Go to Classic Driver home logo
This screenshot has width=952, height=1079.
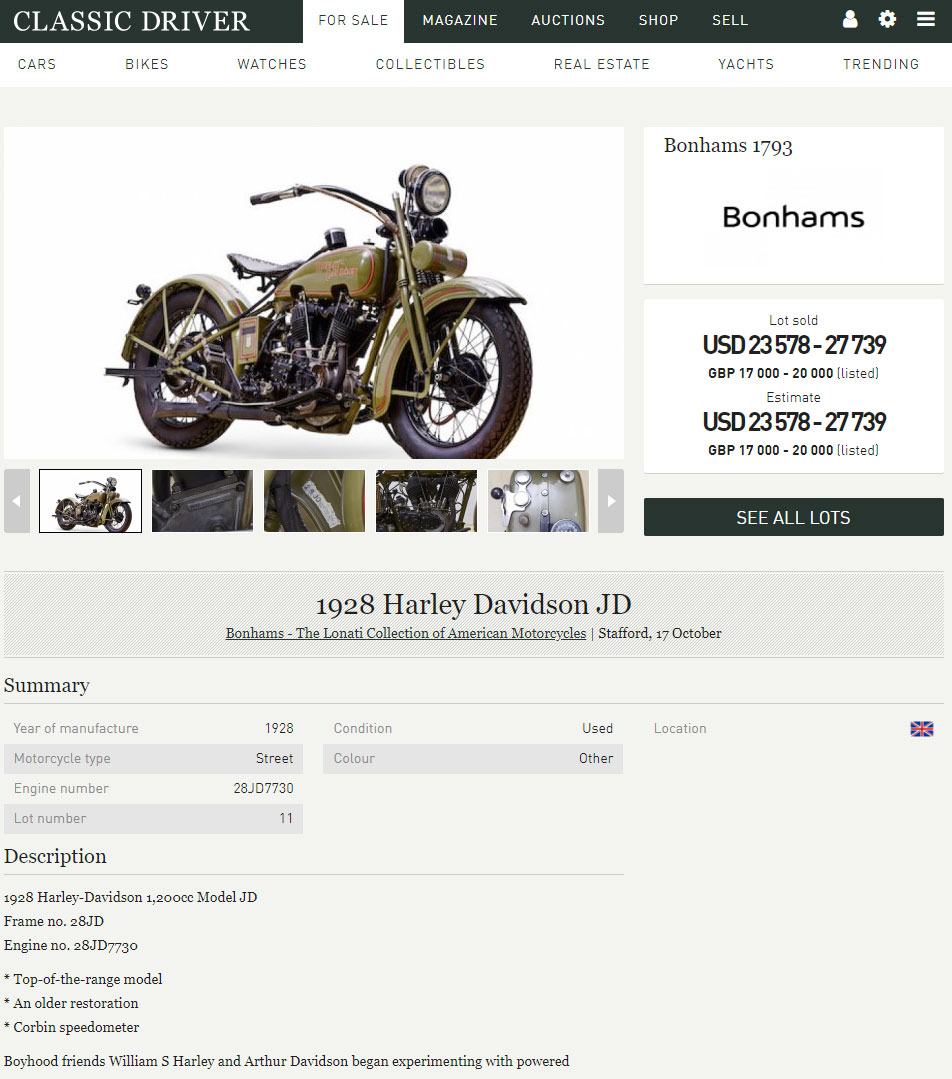[x=131, y=21]
